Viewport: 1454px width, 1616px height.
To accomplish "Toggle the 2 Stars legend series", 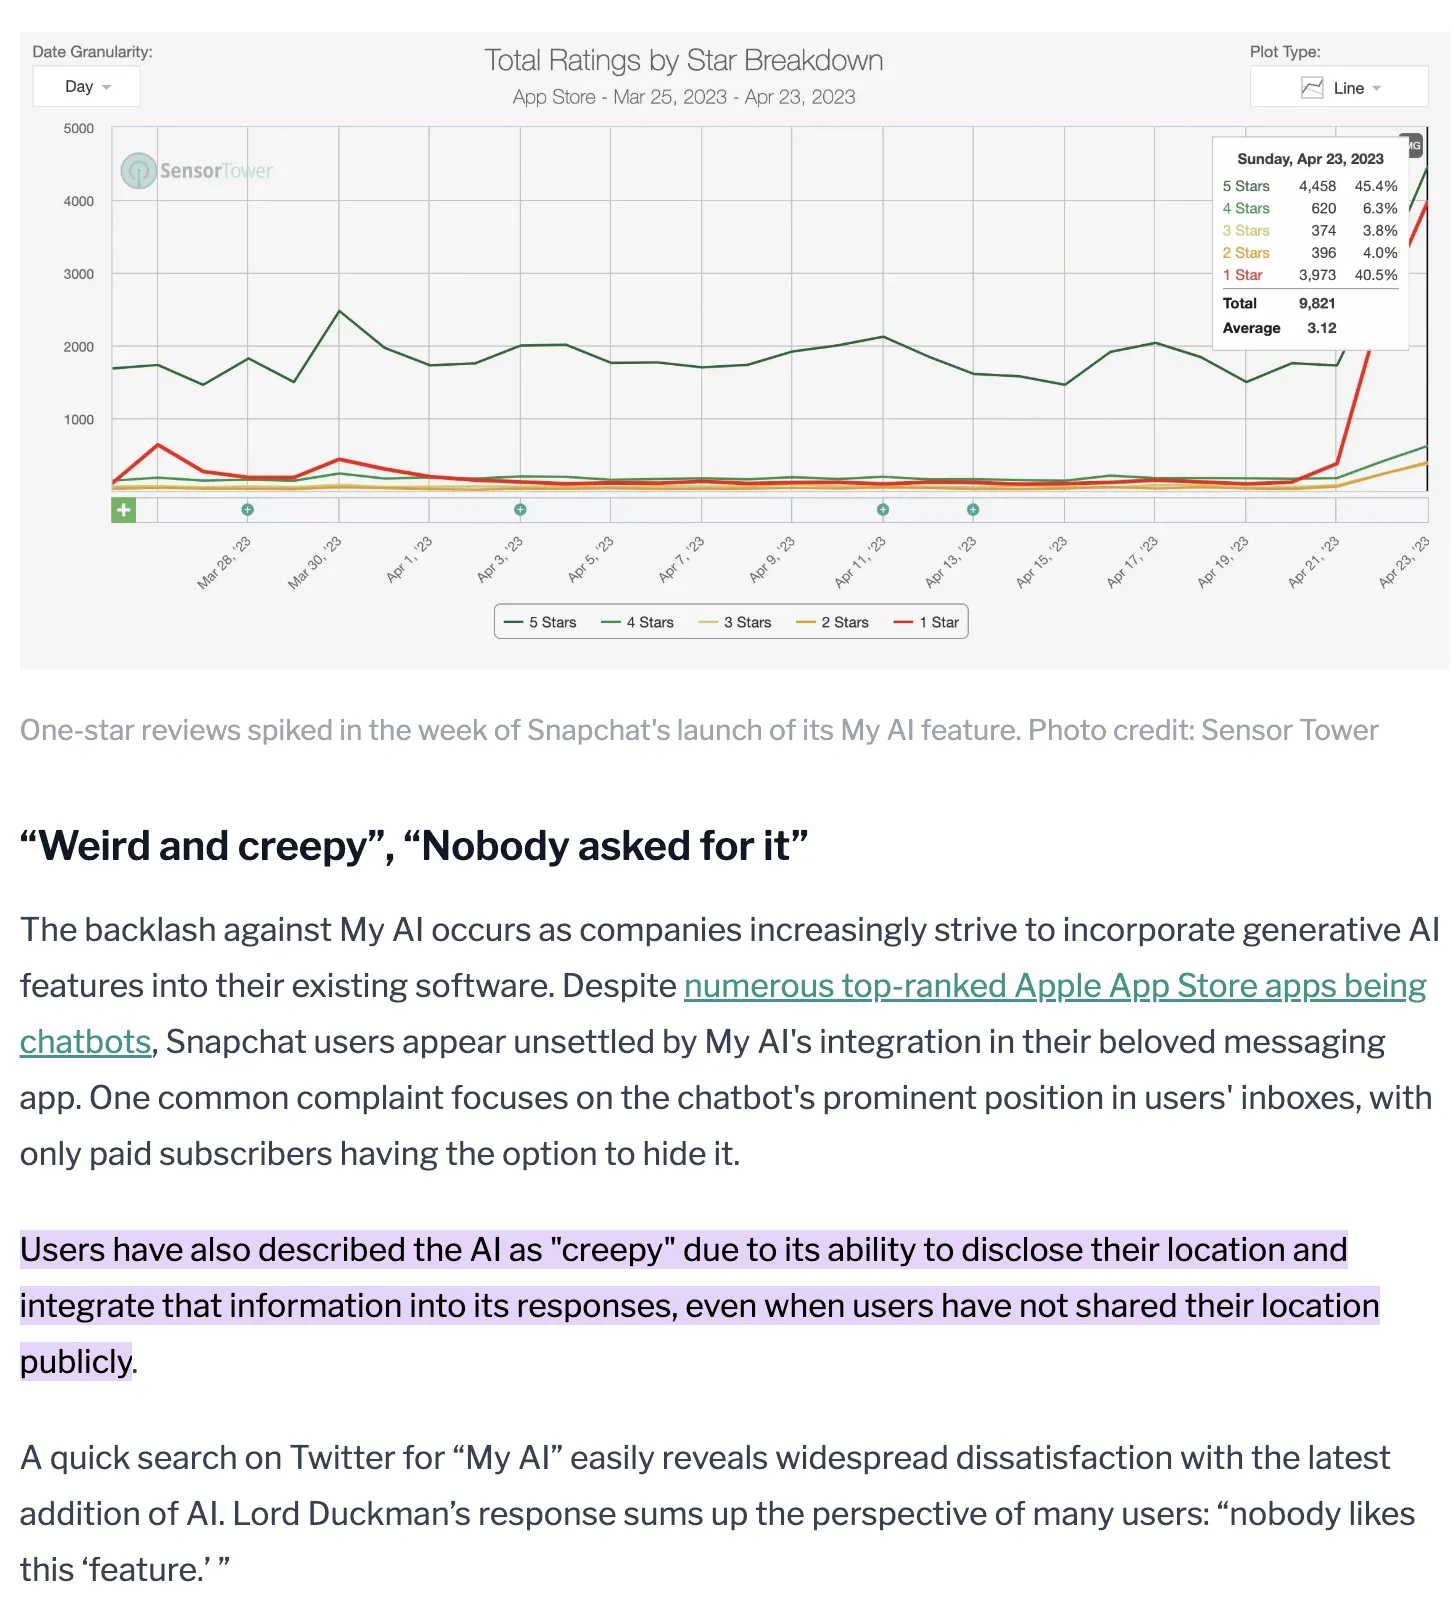I will pyautogui.click(x=832, y=622).
